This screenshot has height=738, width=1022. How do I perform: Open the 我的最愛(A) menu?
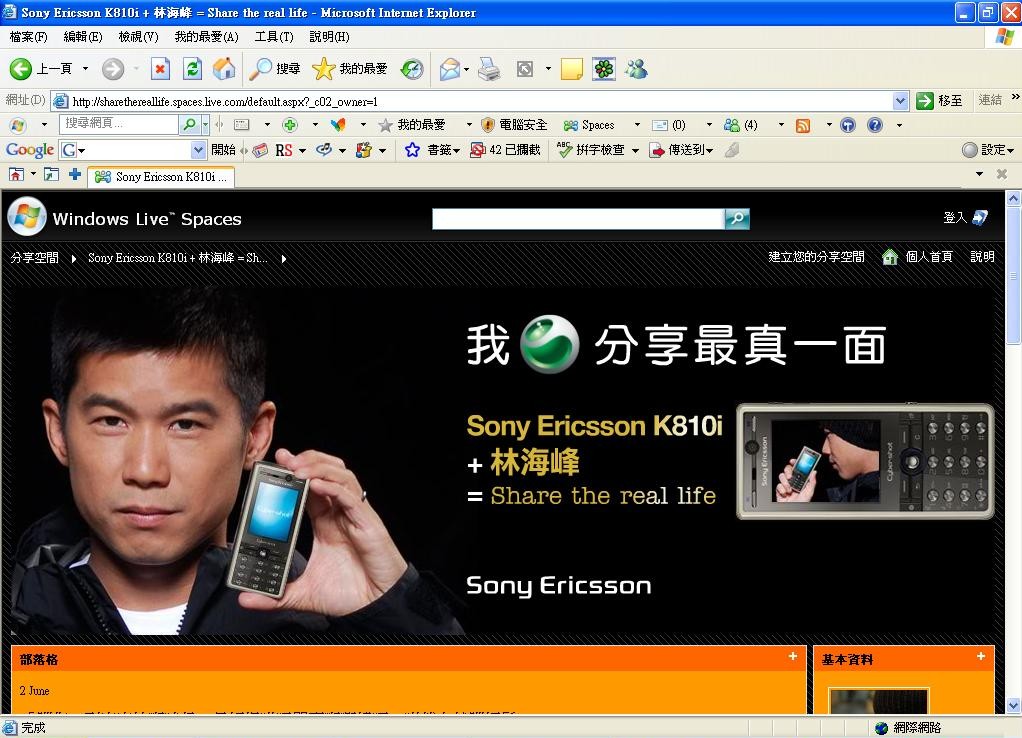click(x=207, y=37)
